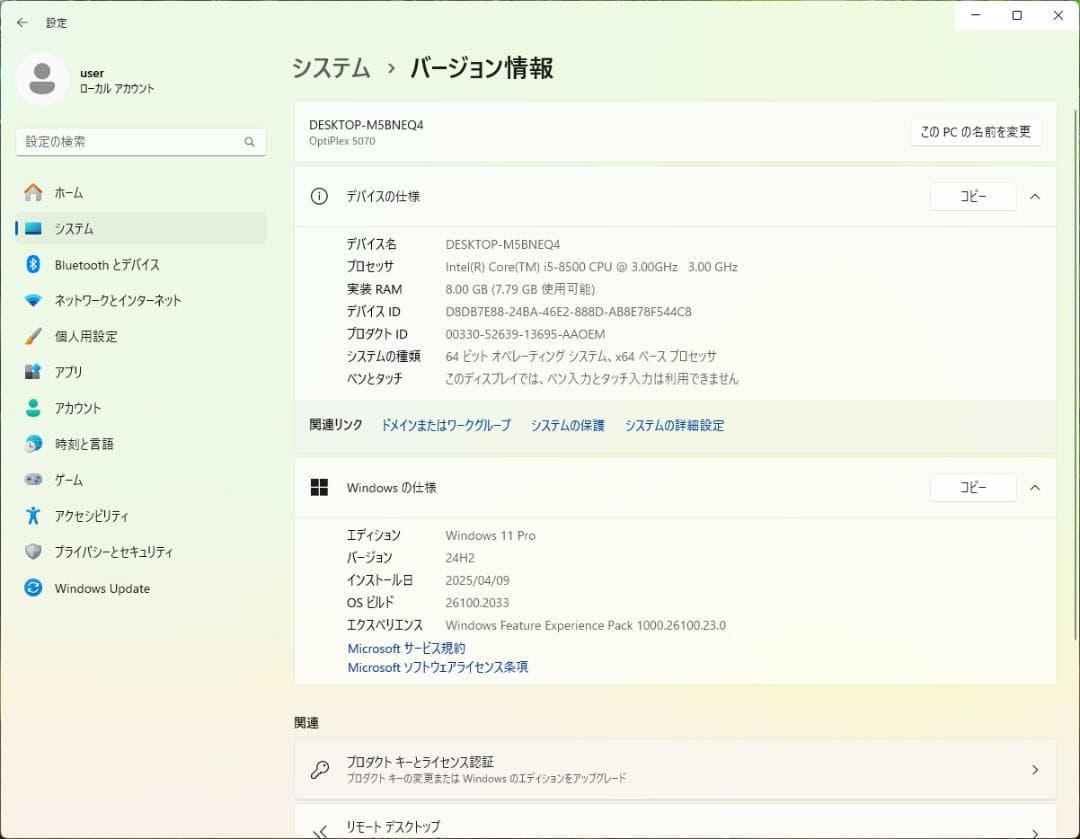This screenshot has height=839, width=1080.
Task: Select the device ID value D8DB7E88-24BA-46E2-888D-AB8E78F544C8
Action: click(568, 311)
